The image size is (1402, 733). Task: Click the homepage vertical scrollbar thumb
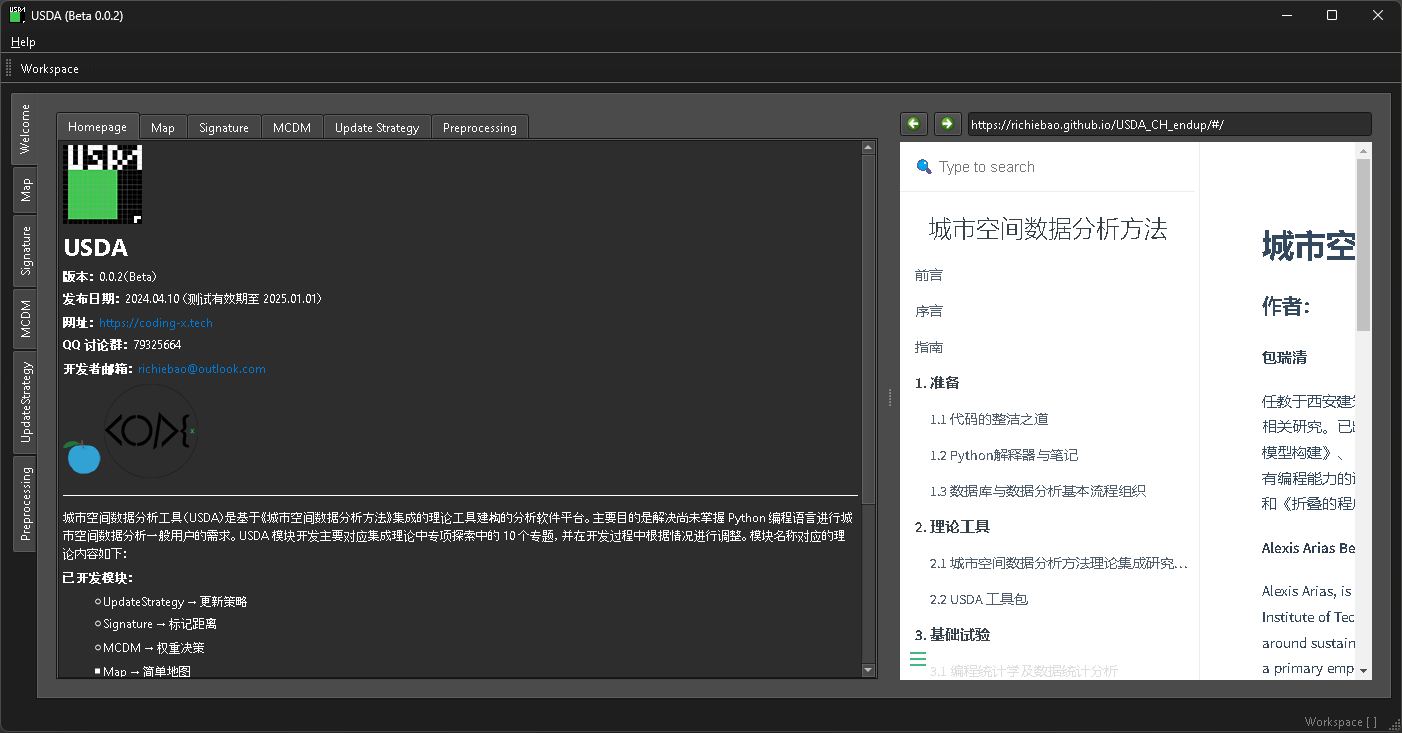pyautogui.click(x=868, y=330)
